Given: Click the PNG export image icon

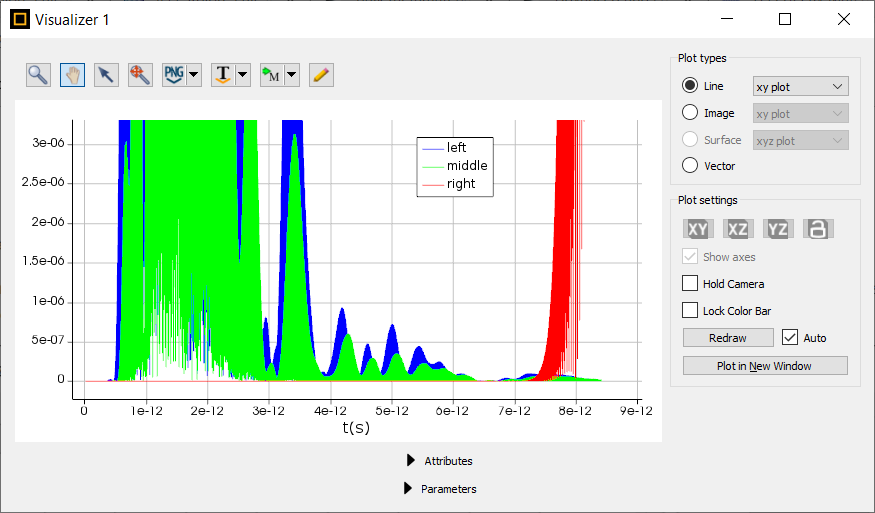Looking at the screenshot, I should 174,75.
